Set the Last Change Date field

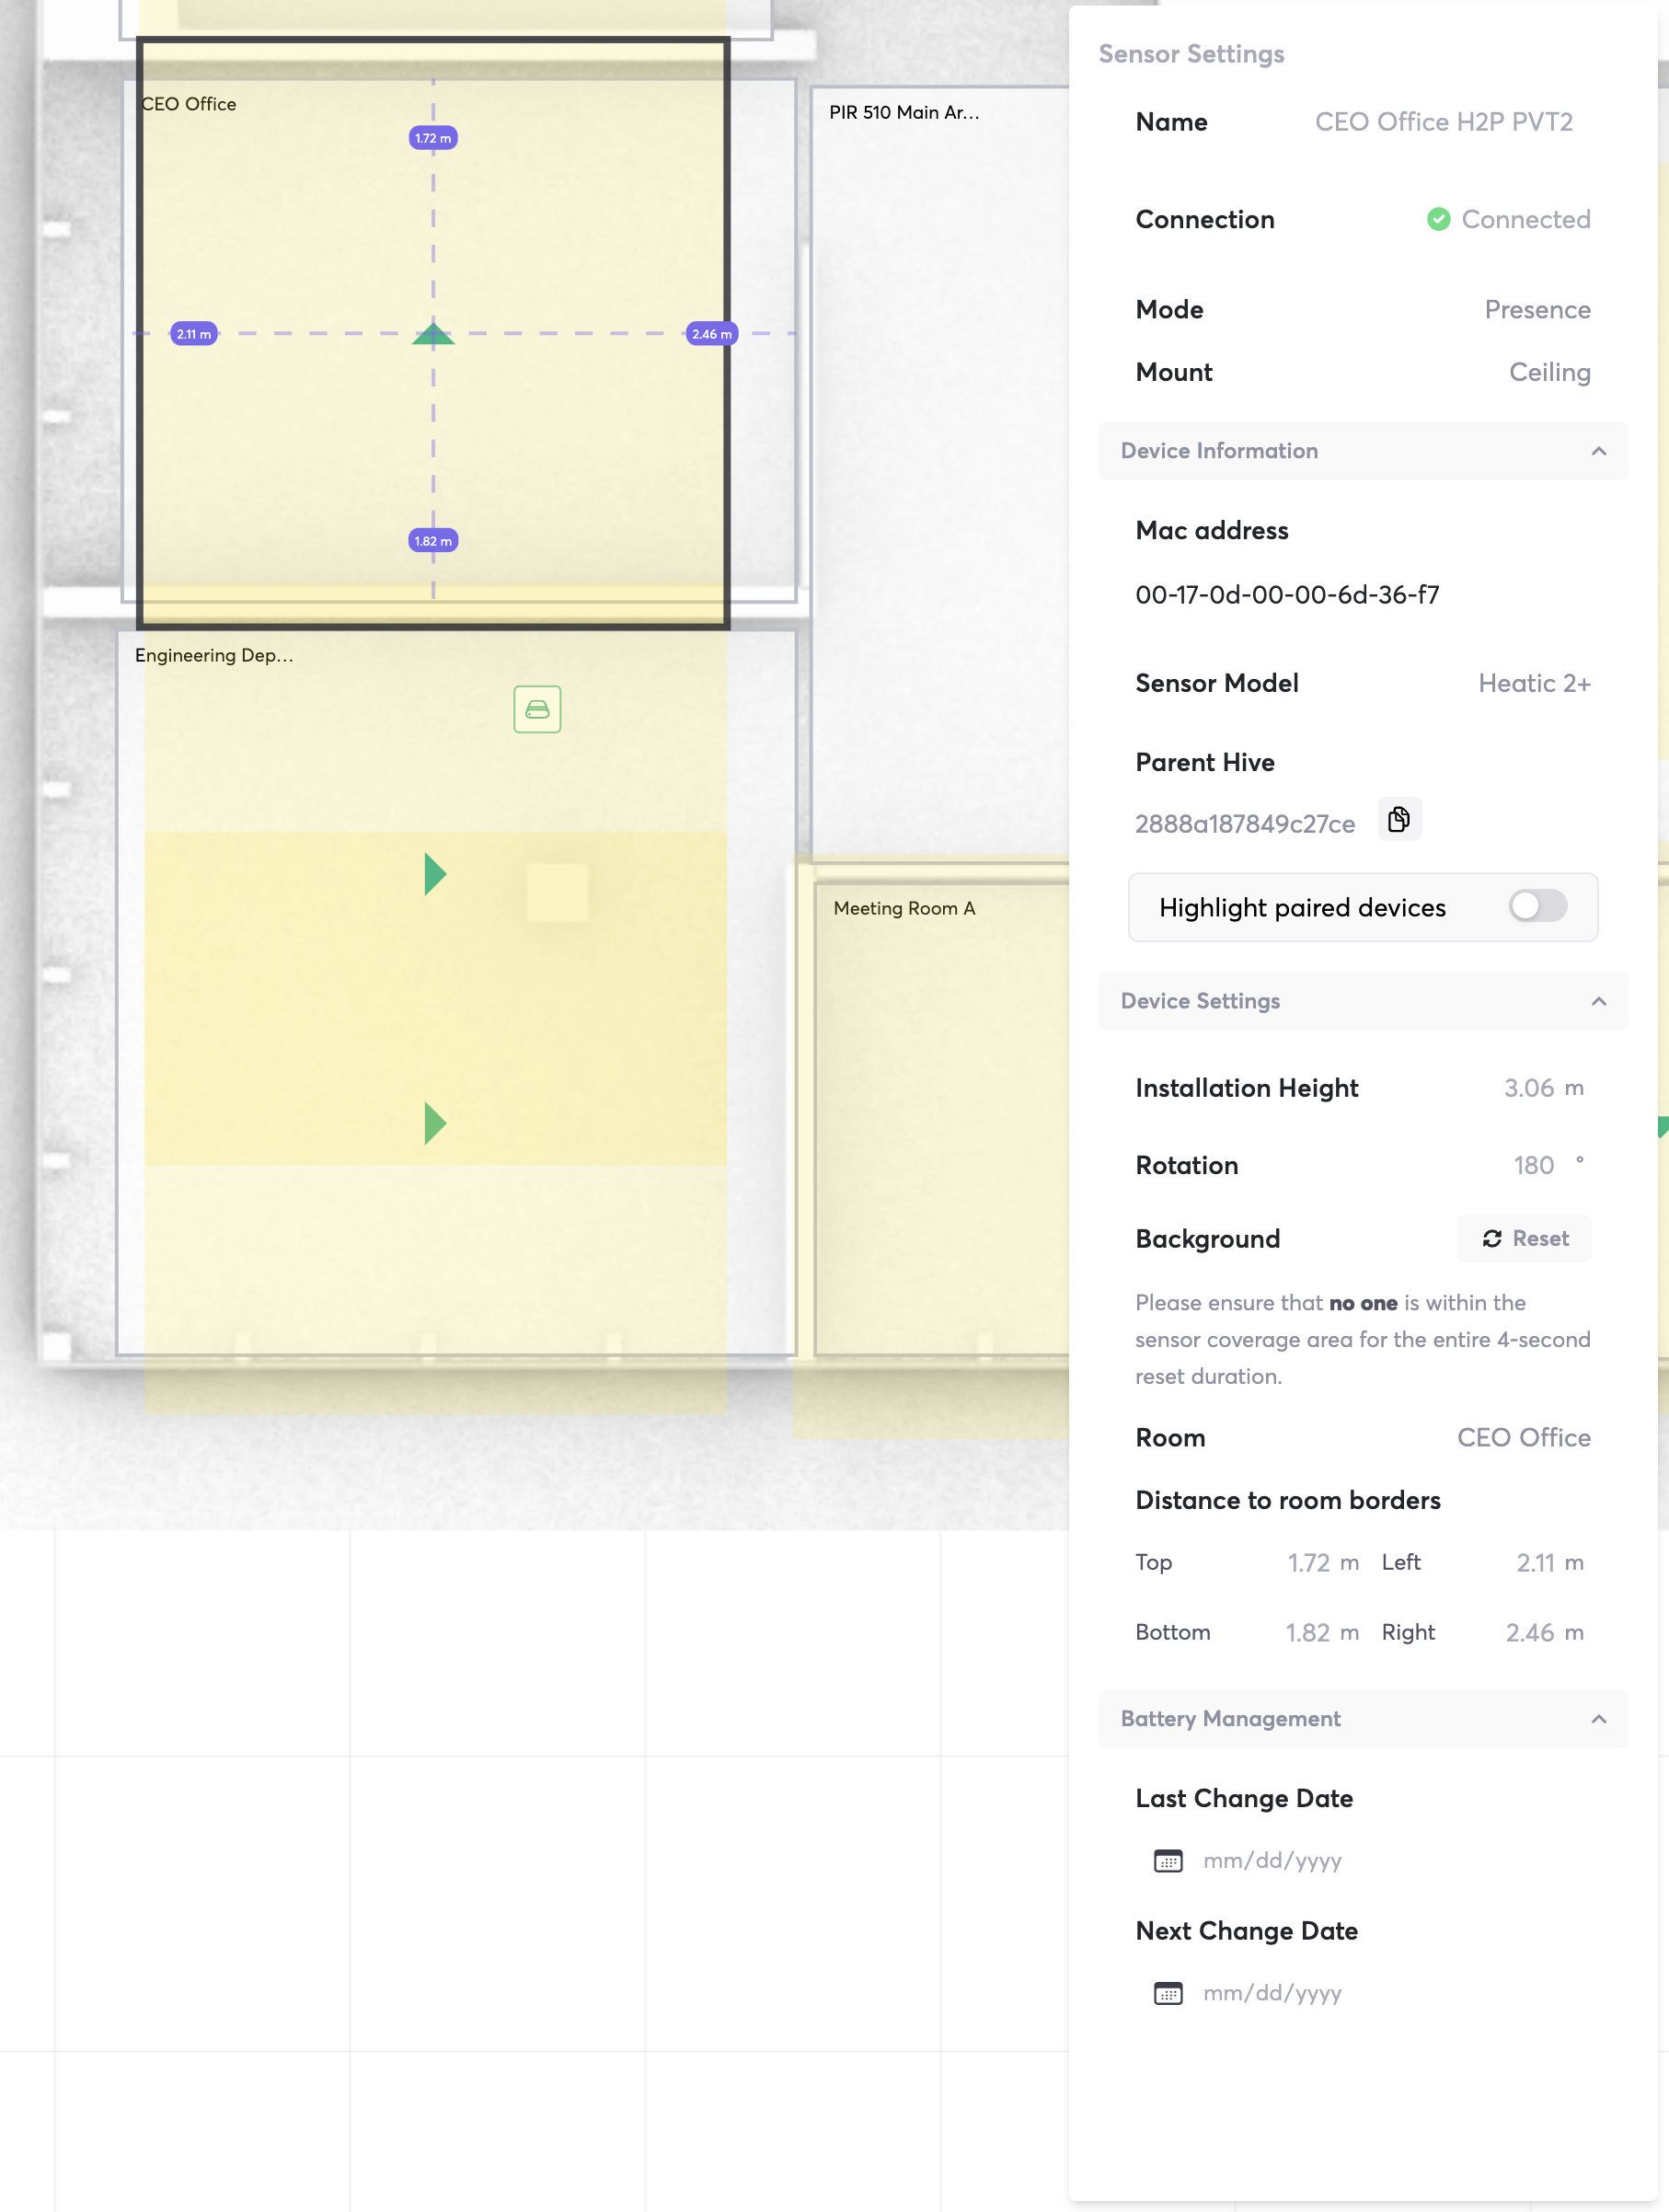pos(1272,1861)
